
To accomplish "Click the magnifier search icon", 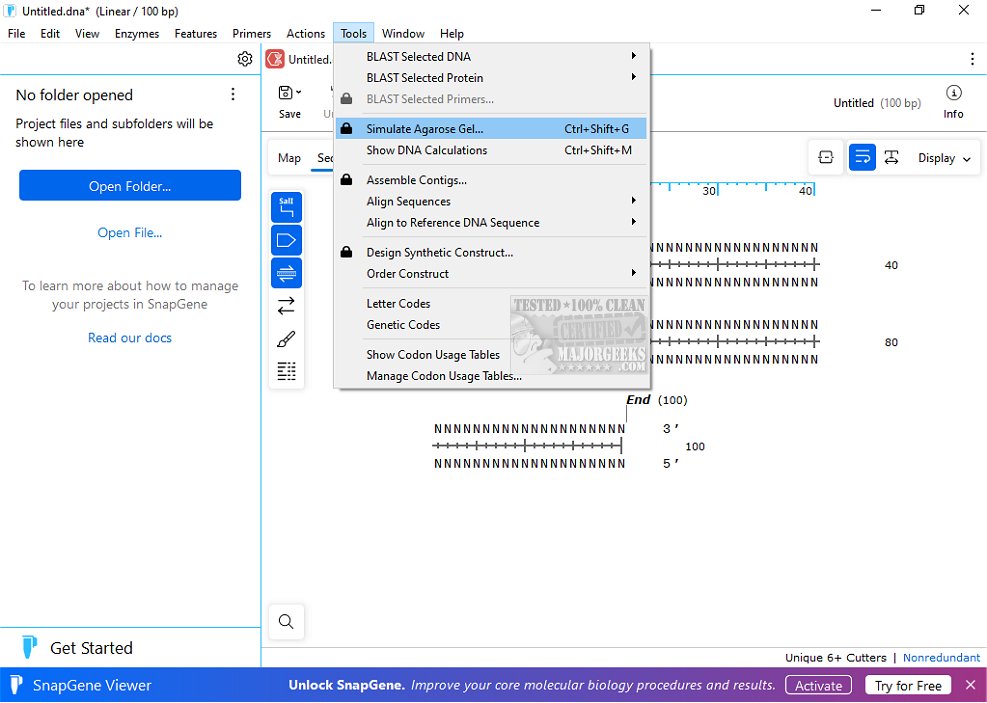I will pyautogui.click(x=286, y=622).
